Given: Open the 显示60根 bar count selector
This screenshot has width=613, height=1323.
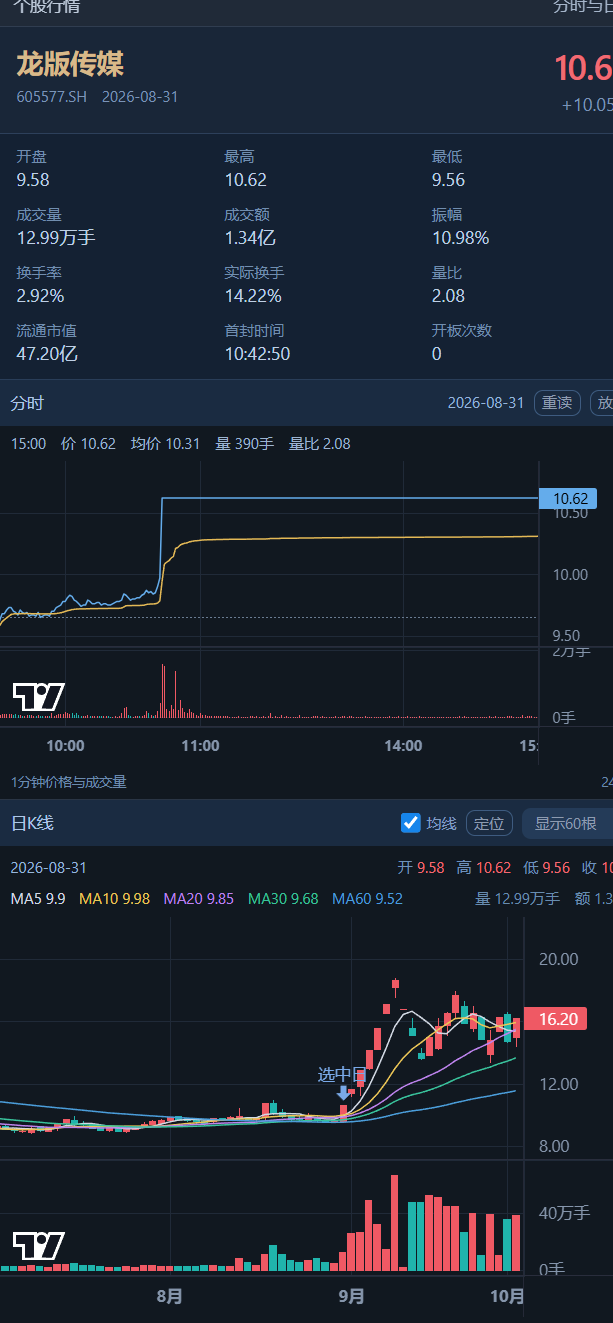Looking at the screenshot, I should [567, 823].
